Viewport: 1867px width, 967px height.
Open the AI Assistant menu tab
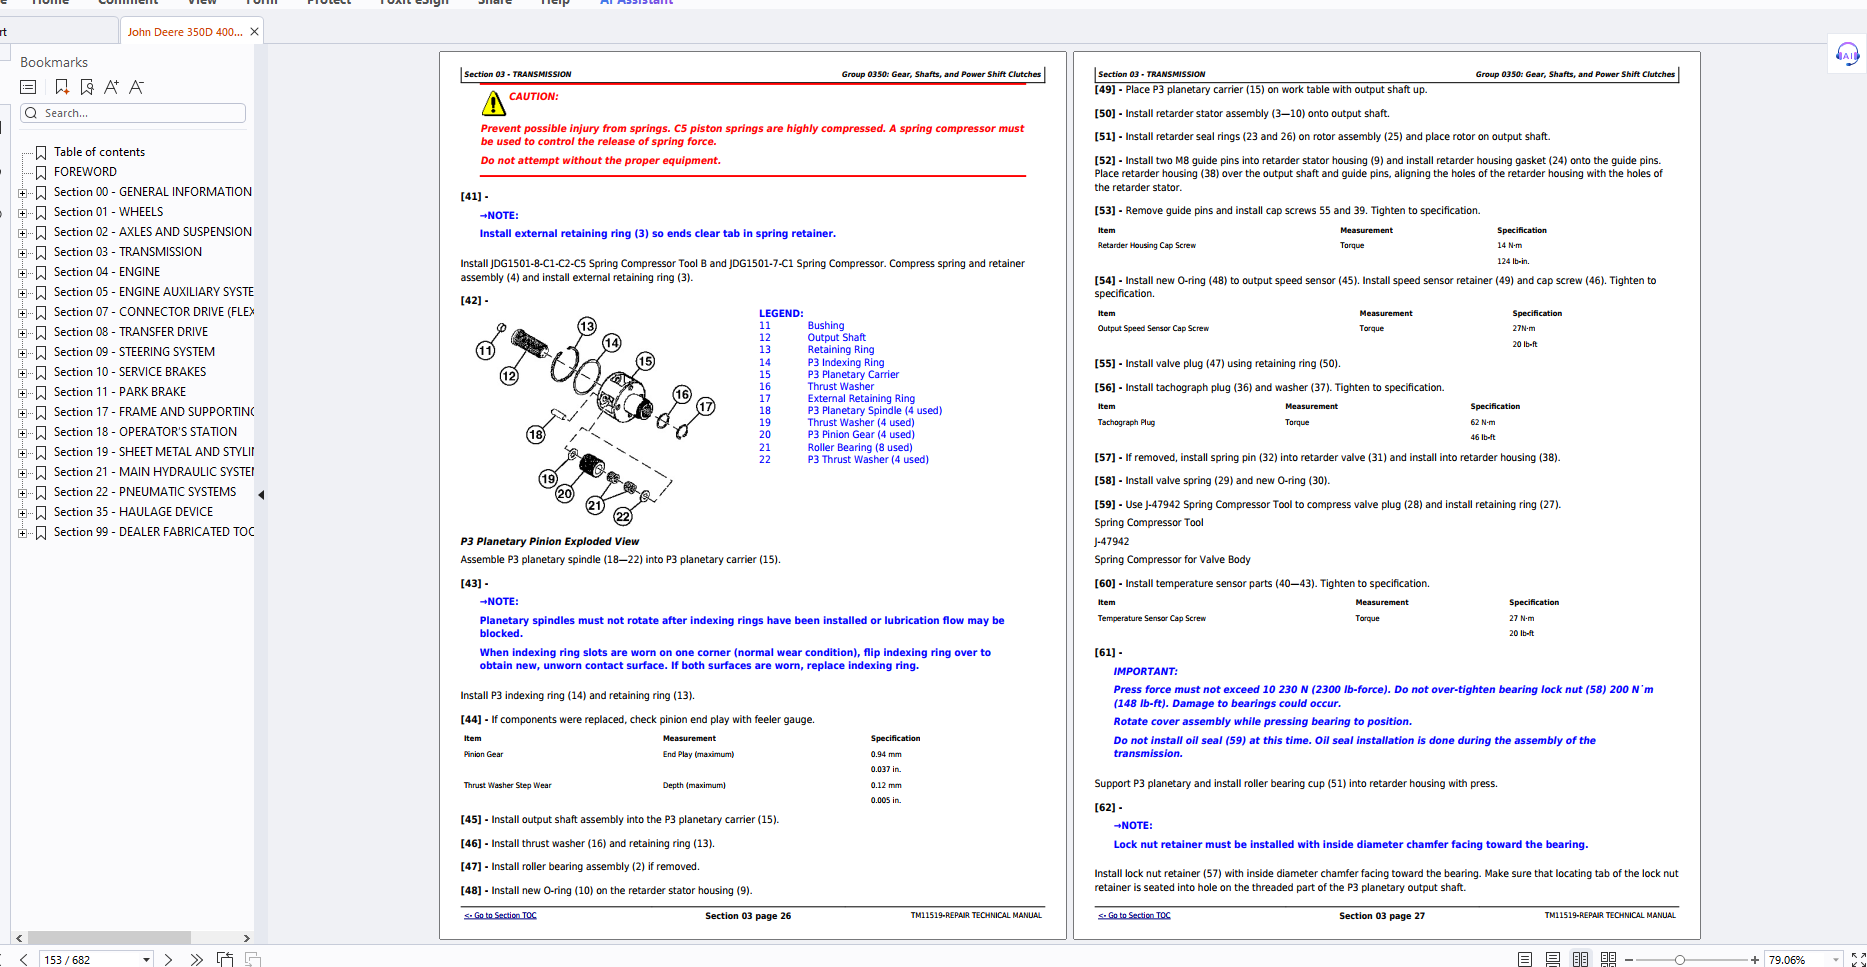tap(636, 3)
